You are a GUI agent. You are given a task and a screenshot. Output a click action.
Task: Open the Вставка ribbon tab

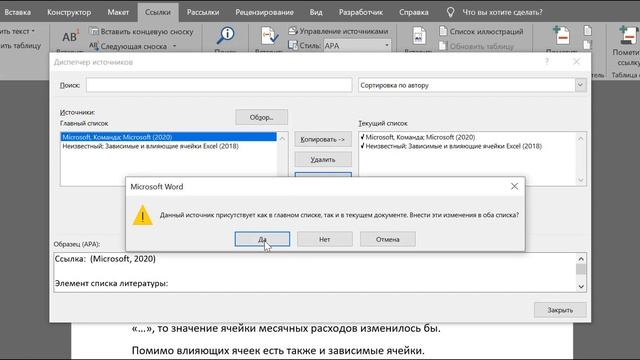(x=18, y=12)
